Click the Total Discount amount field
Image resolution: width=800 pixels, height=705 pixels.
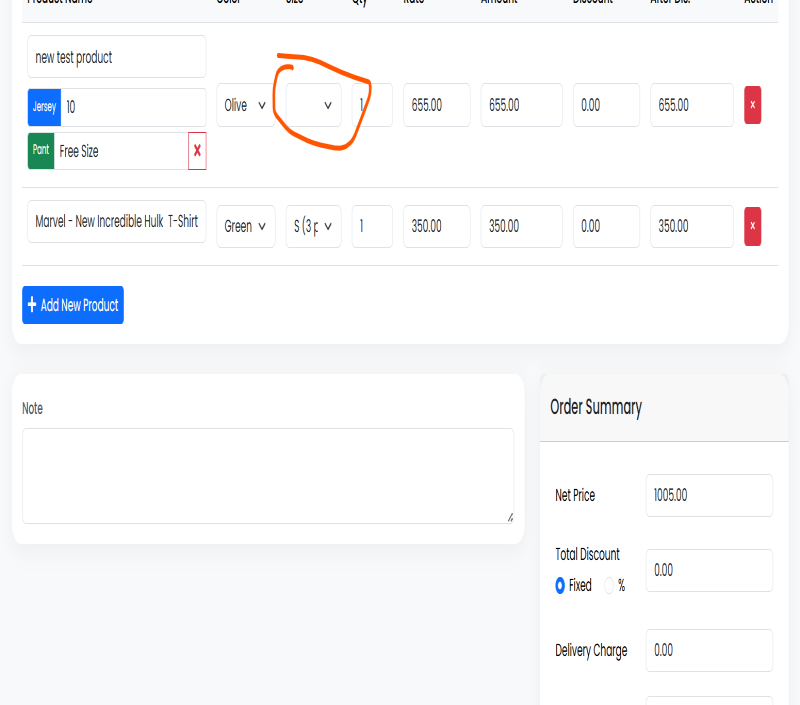(709, 570)
